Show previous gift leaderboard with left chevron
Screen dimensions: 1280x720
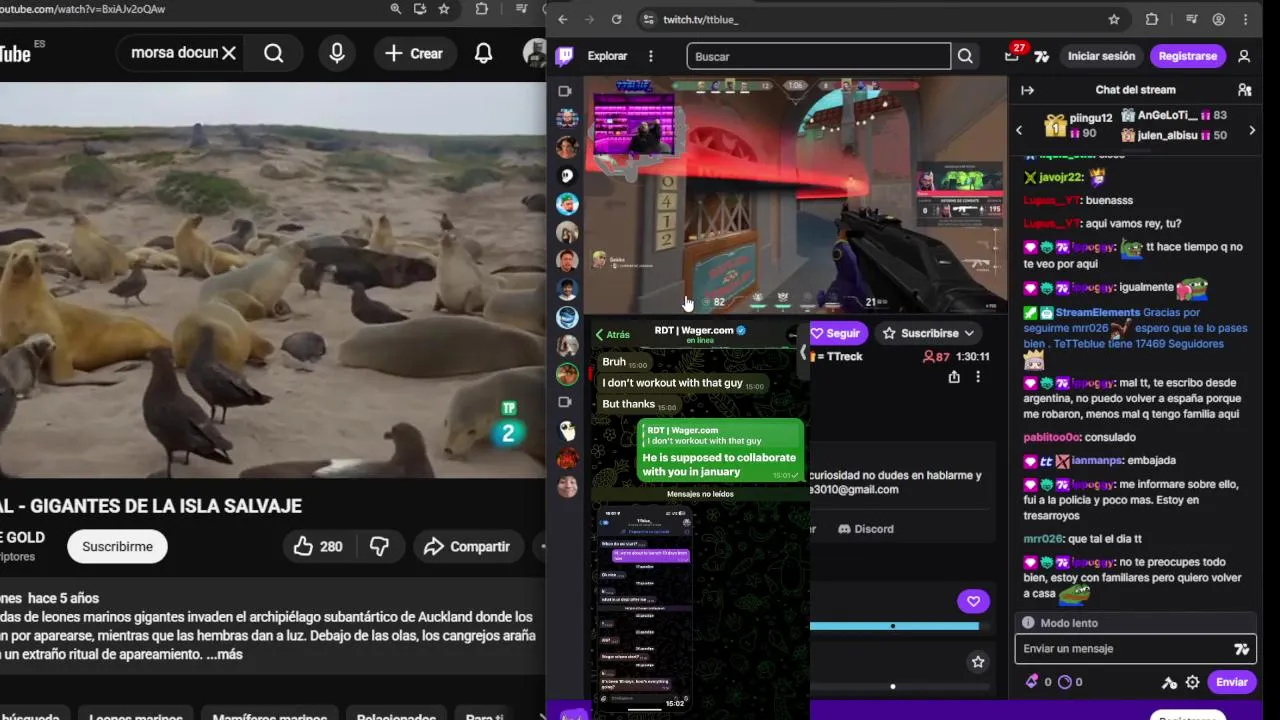point(1019,129)
